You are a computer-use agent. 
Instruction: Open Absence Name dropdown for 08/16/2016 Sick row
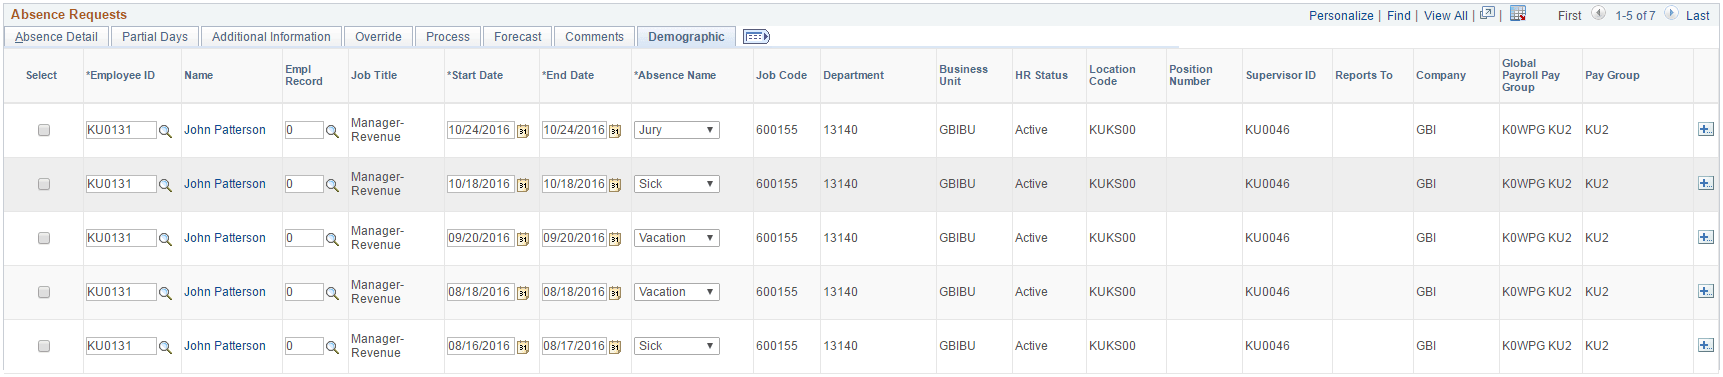[677, 346]
